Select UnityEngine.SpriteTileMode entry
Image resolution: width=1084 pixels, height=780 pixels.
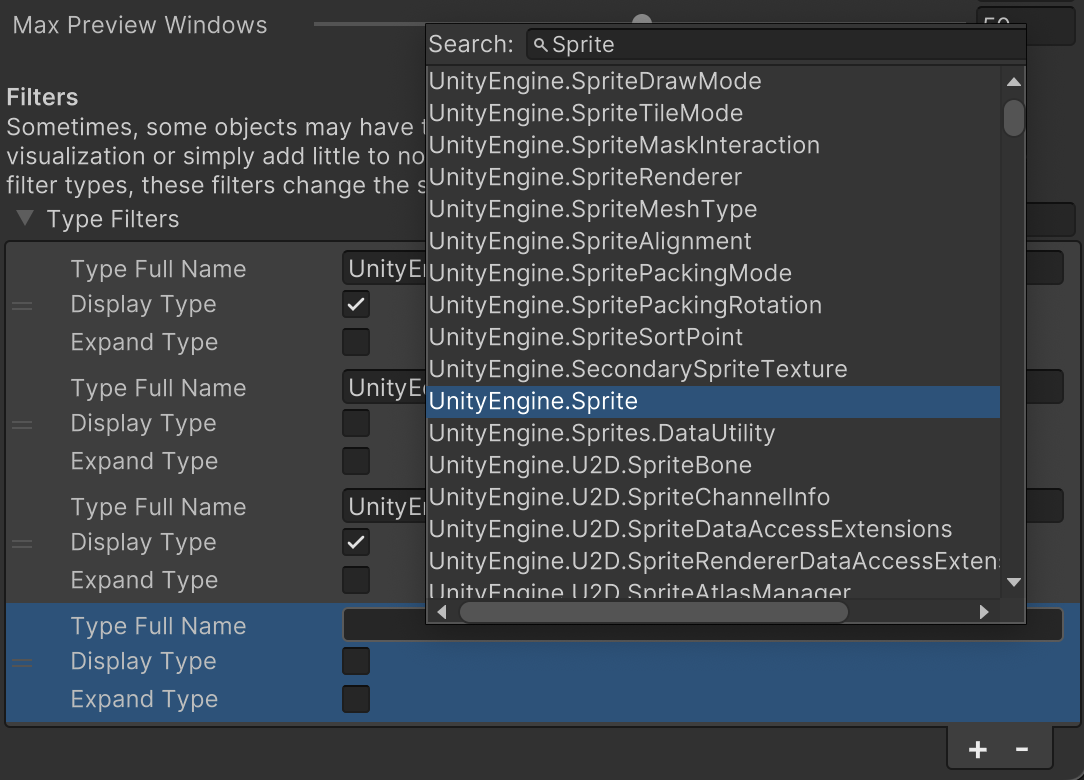[713, 113]
